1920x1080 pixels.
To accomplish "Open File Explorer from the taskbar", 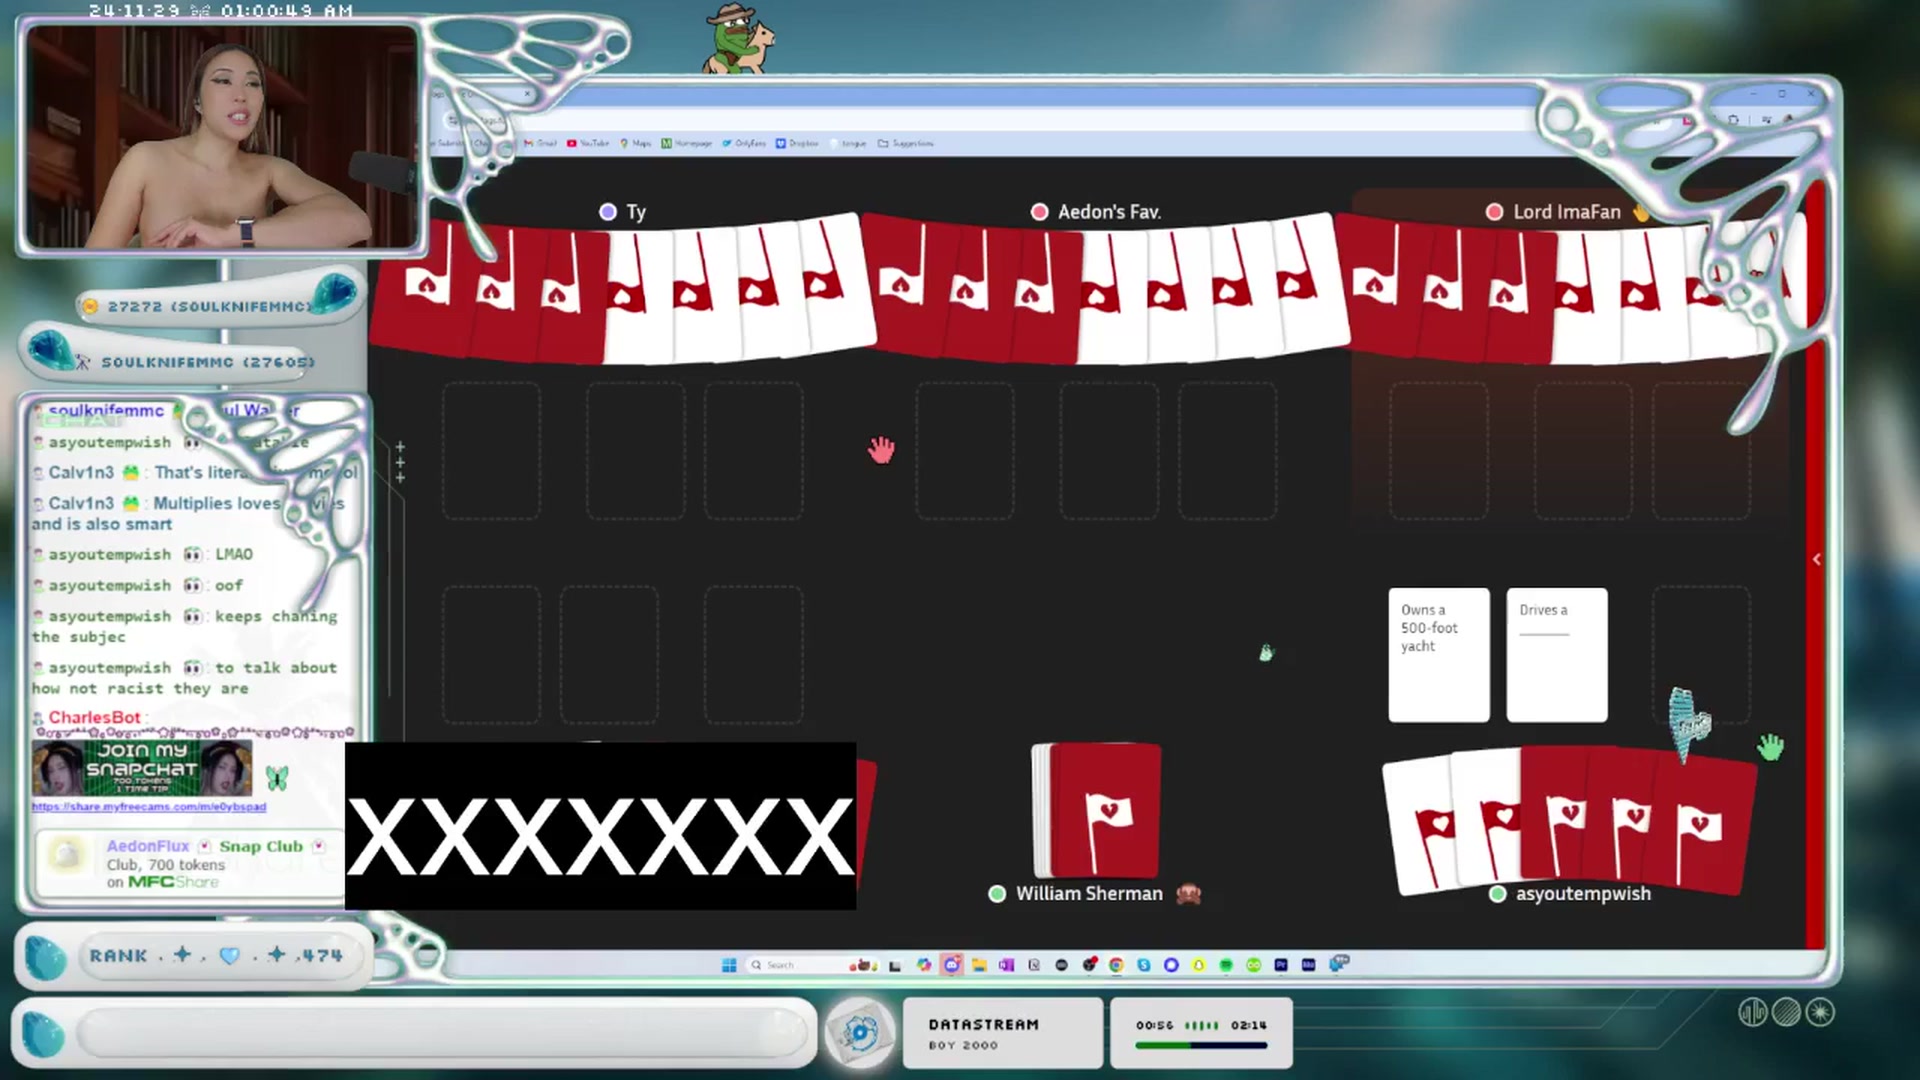I will pyautogui.click(x=979, y=965).
